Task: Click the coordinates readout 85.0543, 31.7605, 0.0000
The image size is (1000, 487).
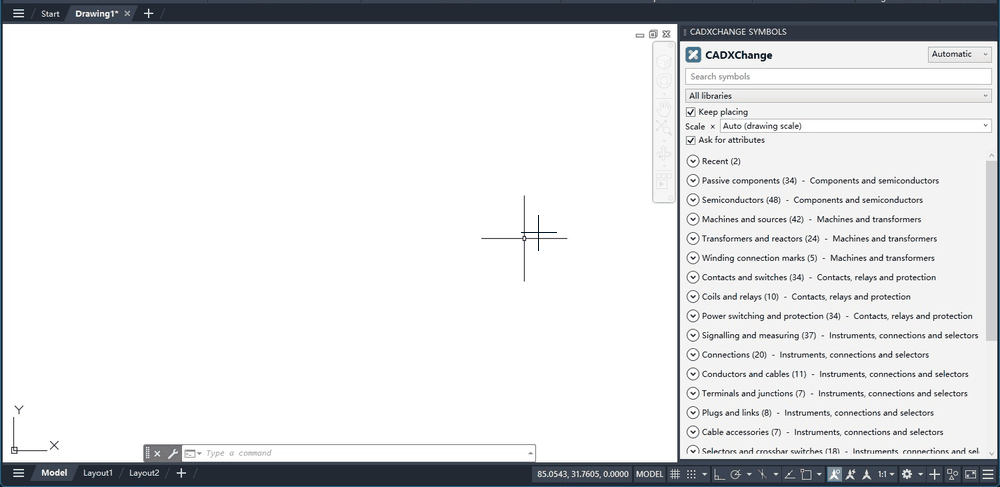Action: click(x=584, y=474)
